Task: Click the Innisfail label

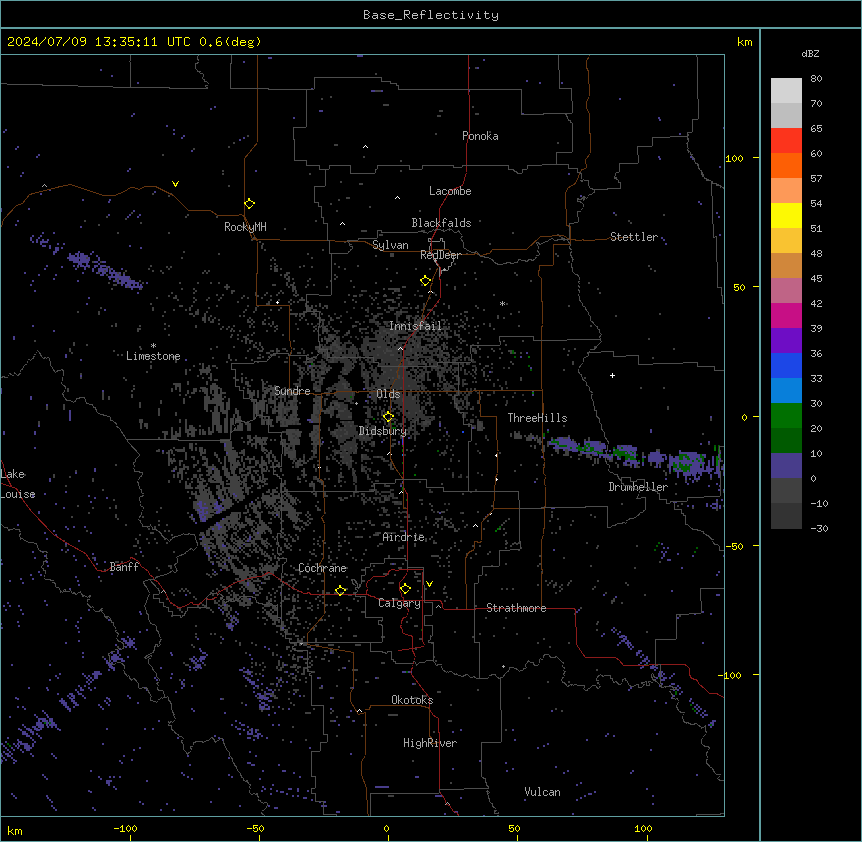Action: [x=415, y=326]
